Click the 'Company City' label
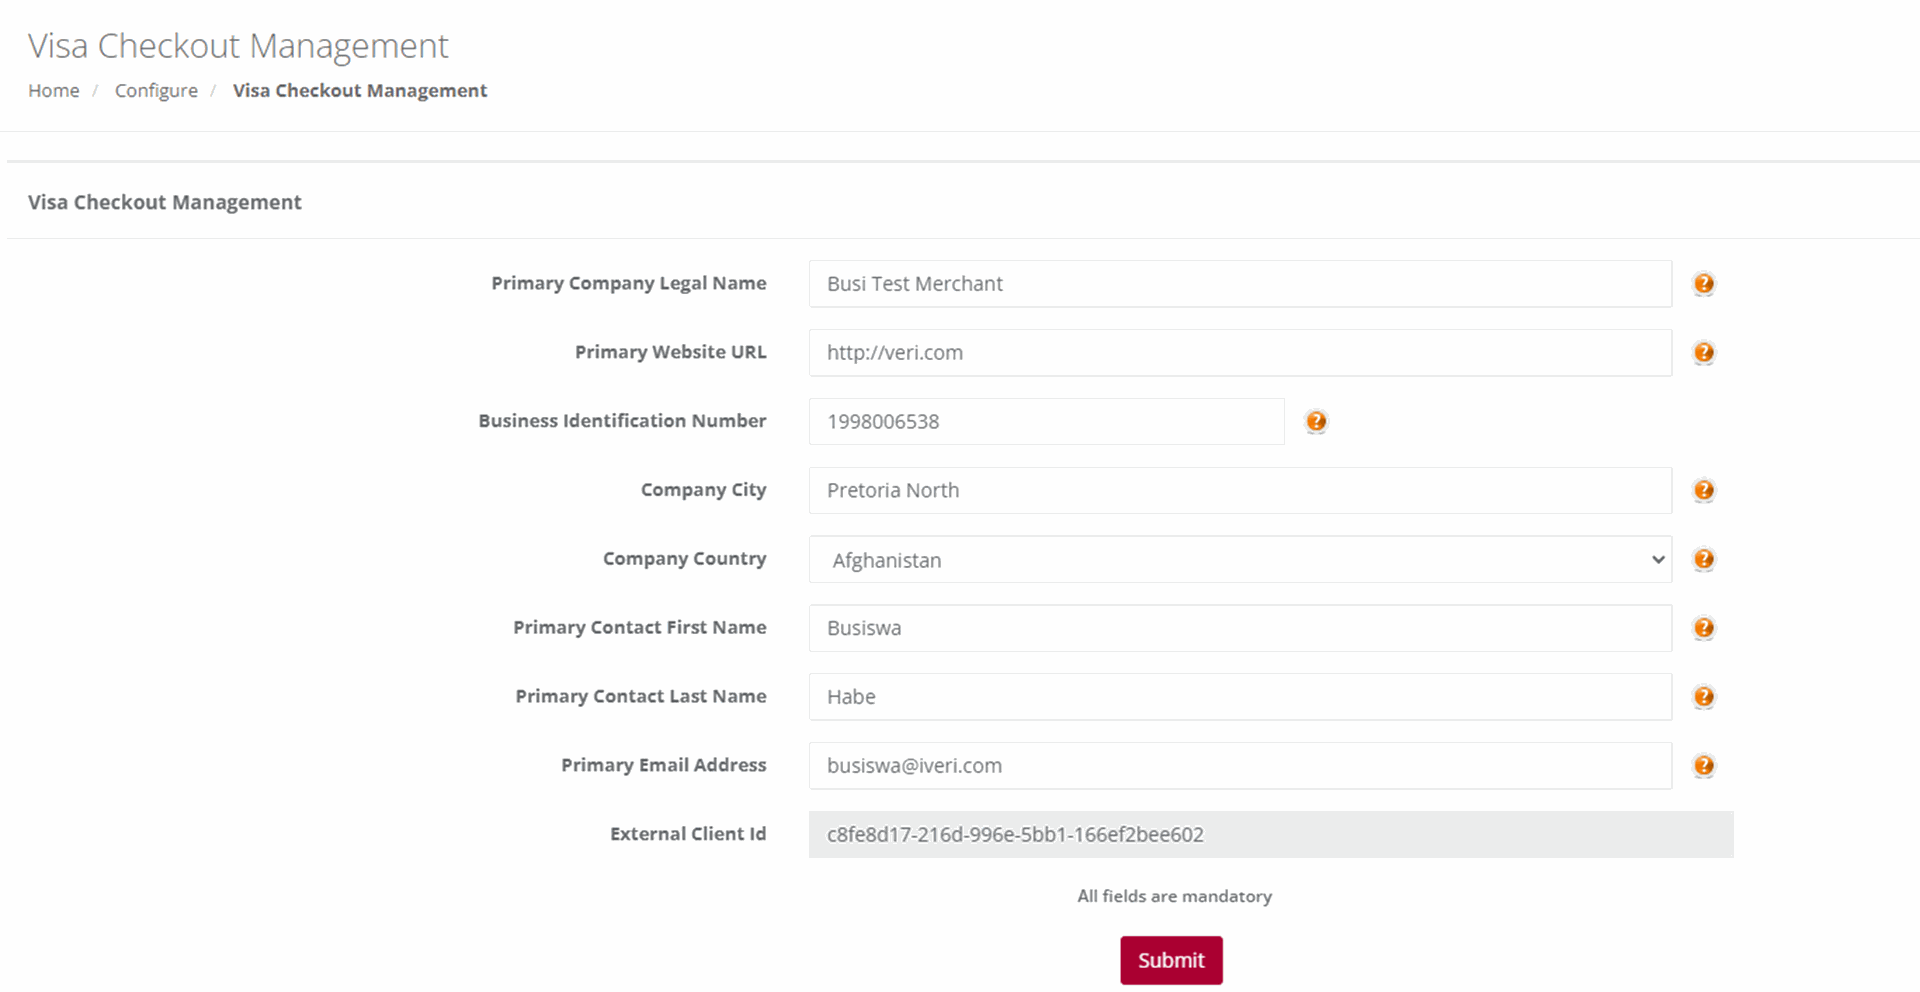The image size is (1920, 992). click(x=704, y=490)
